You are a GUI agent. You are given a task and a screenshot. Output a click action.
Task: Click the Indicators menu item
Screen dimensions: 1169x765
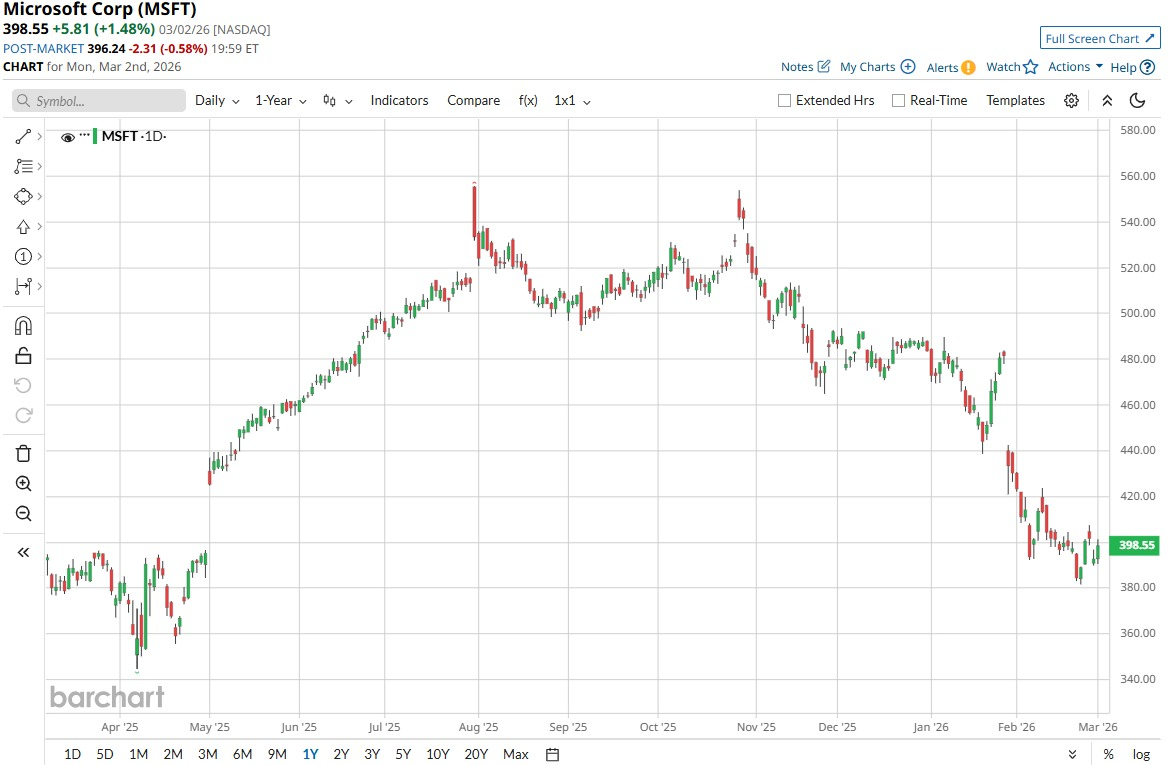400,101
